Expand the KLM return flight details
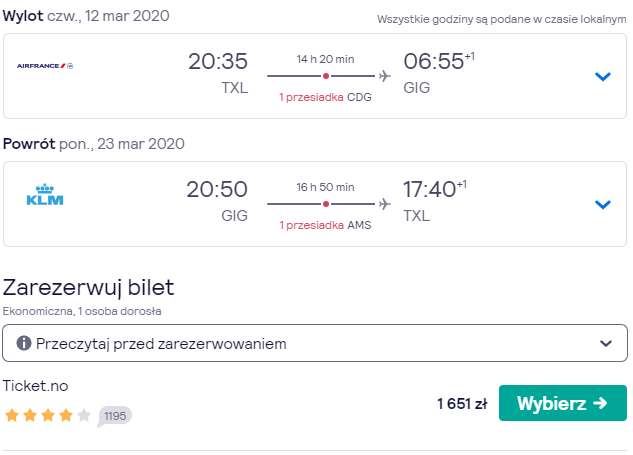 tap(603, 204)
